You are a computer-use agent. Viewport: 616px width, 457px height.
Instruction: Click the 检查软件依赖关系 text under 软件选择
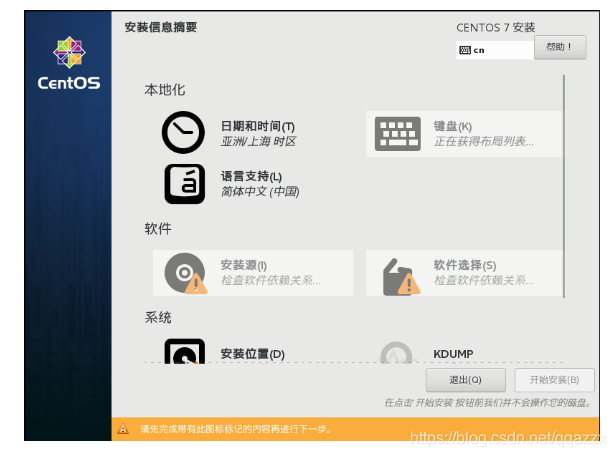484,280
